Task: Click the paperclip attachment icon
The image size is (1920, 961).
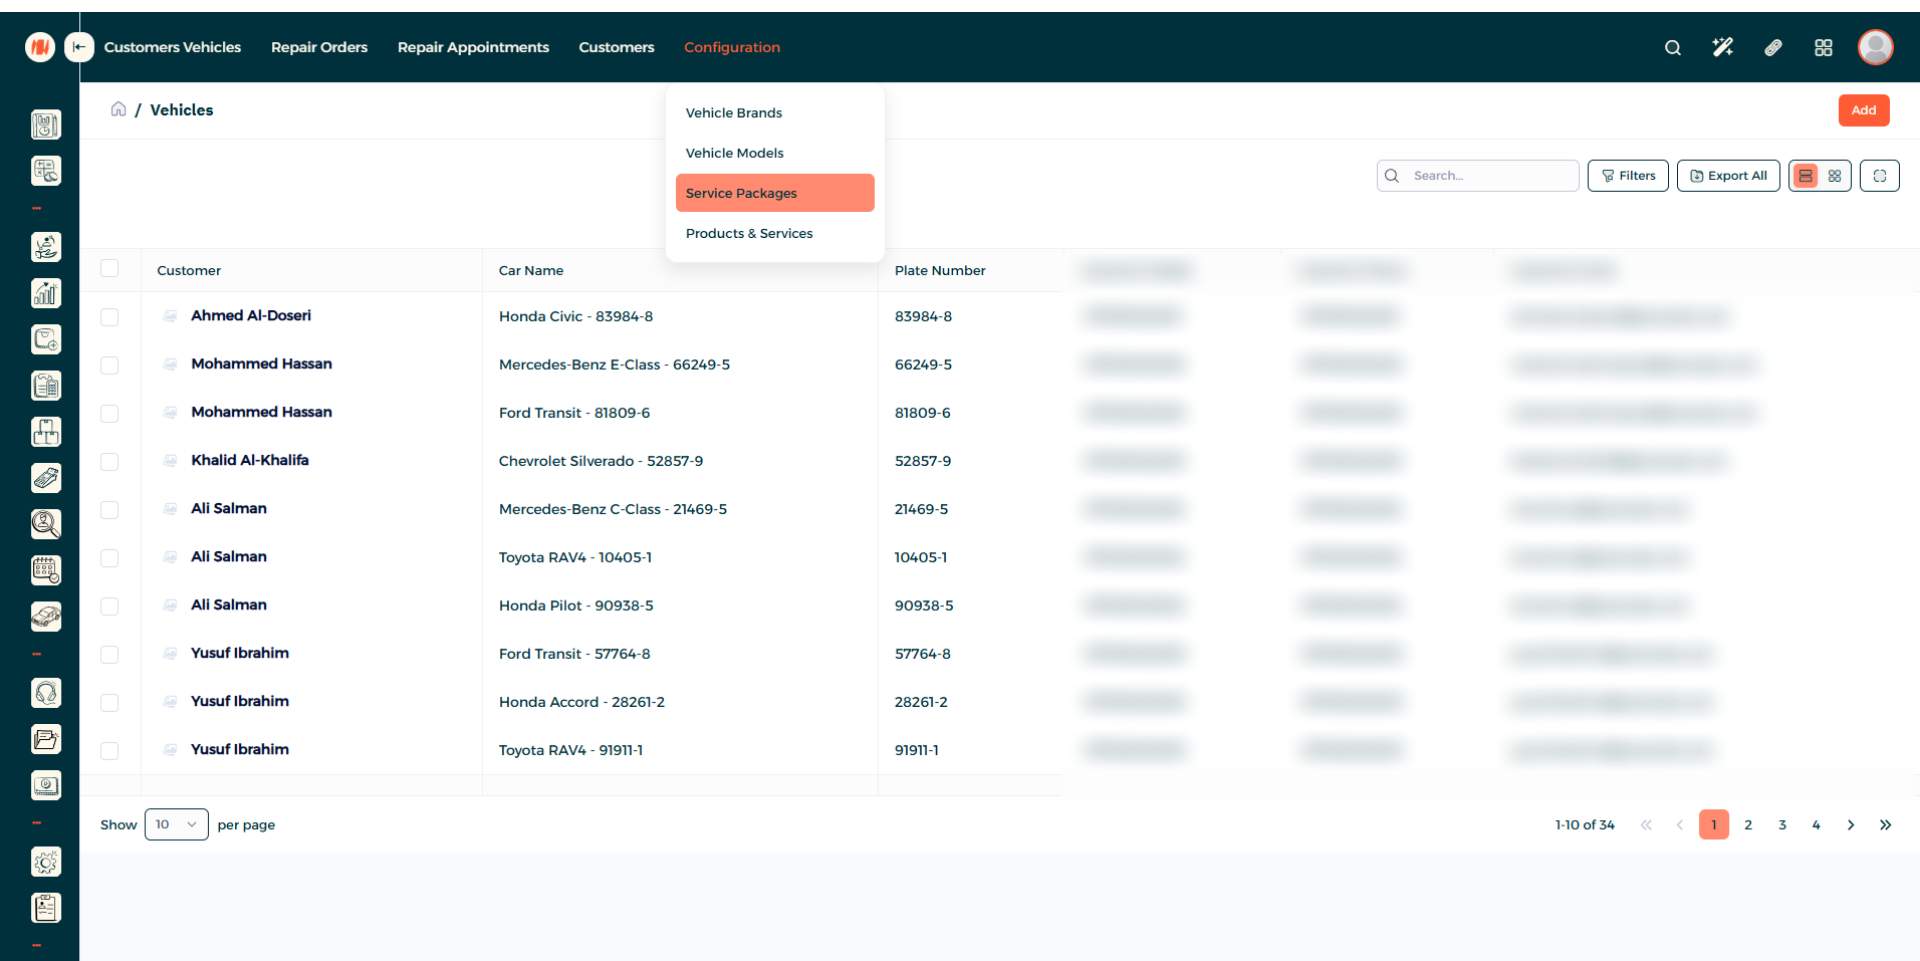Action: [1773, 48]
